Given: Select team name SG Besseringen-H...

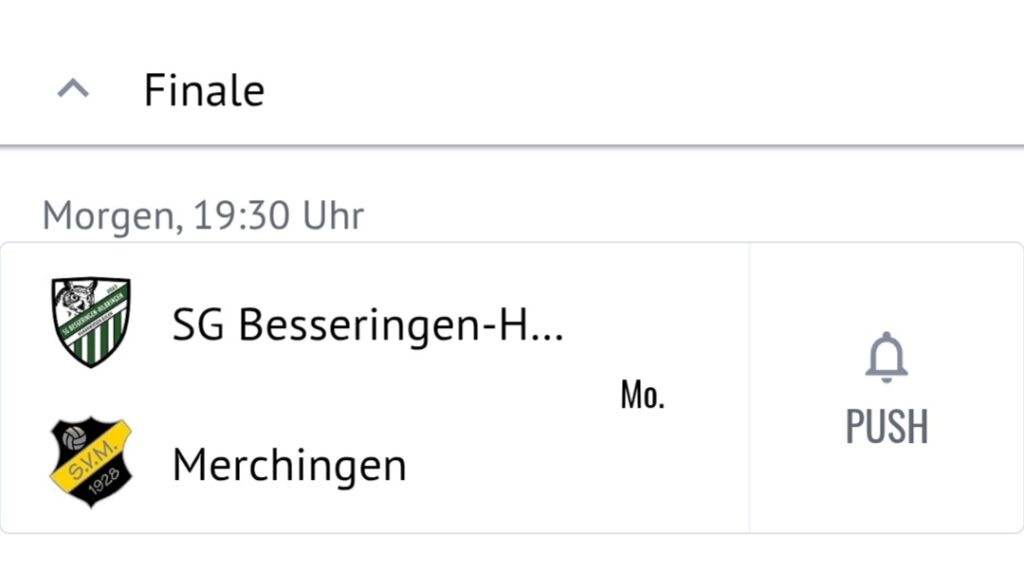Looking at the screenshot, I should tap(368, 325).
